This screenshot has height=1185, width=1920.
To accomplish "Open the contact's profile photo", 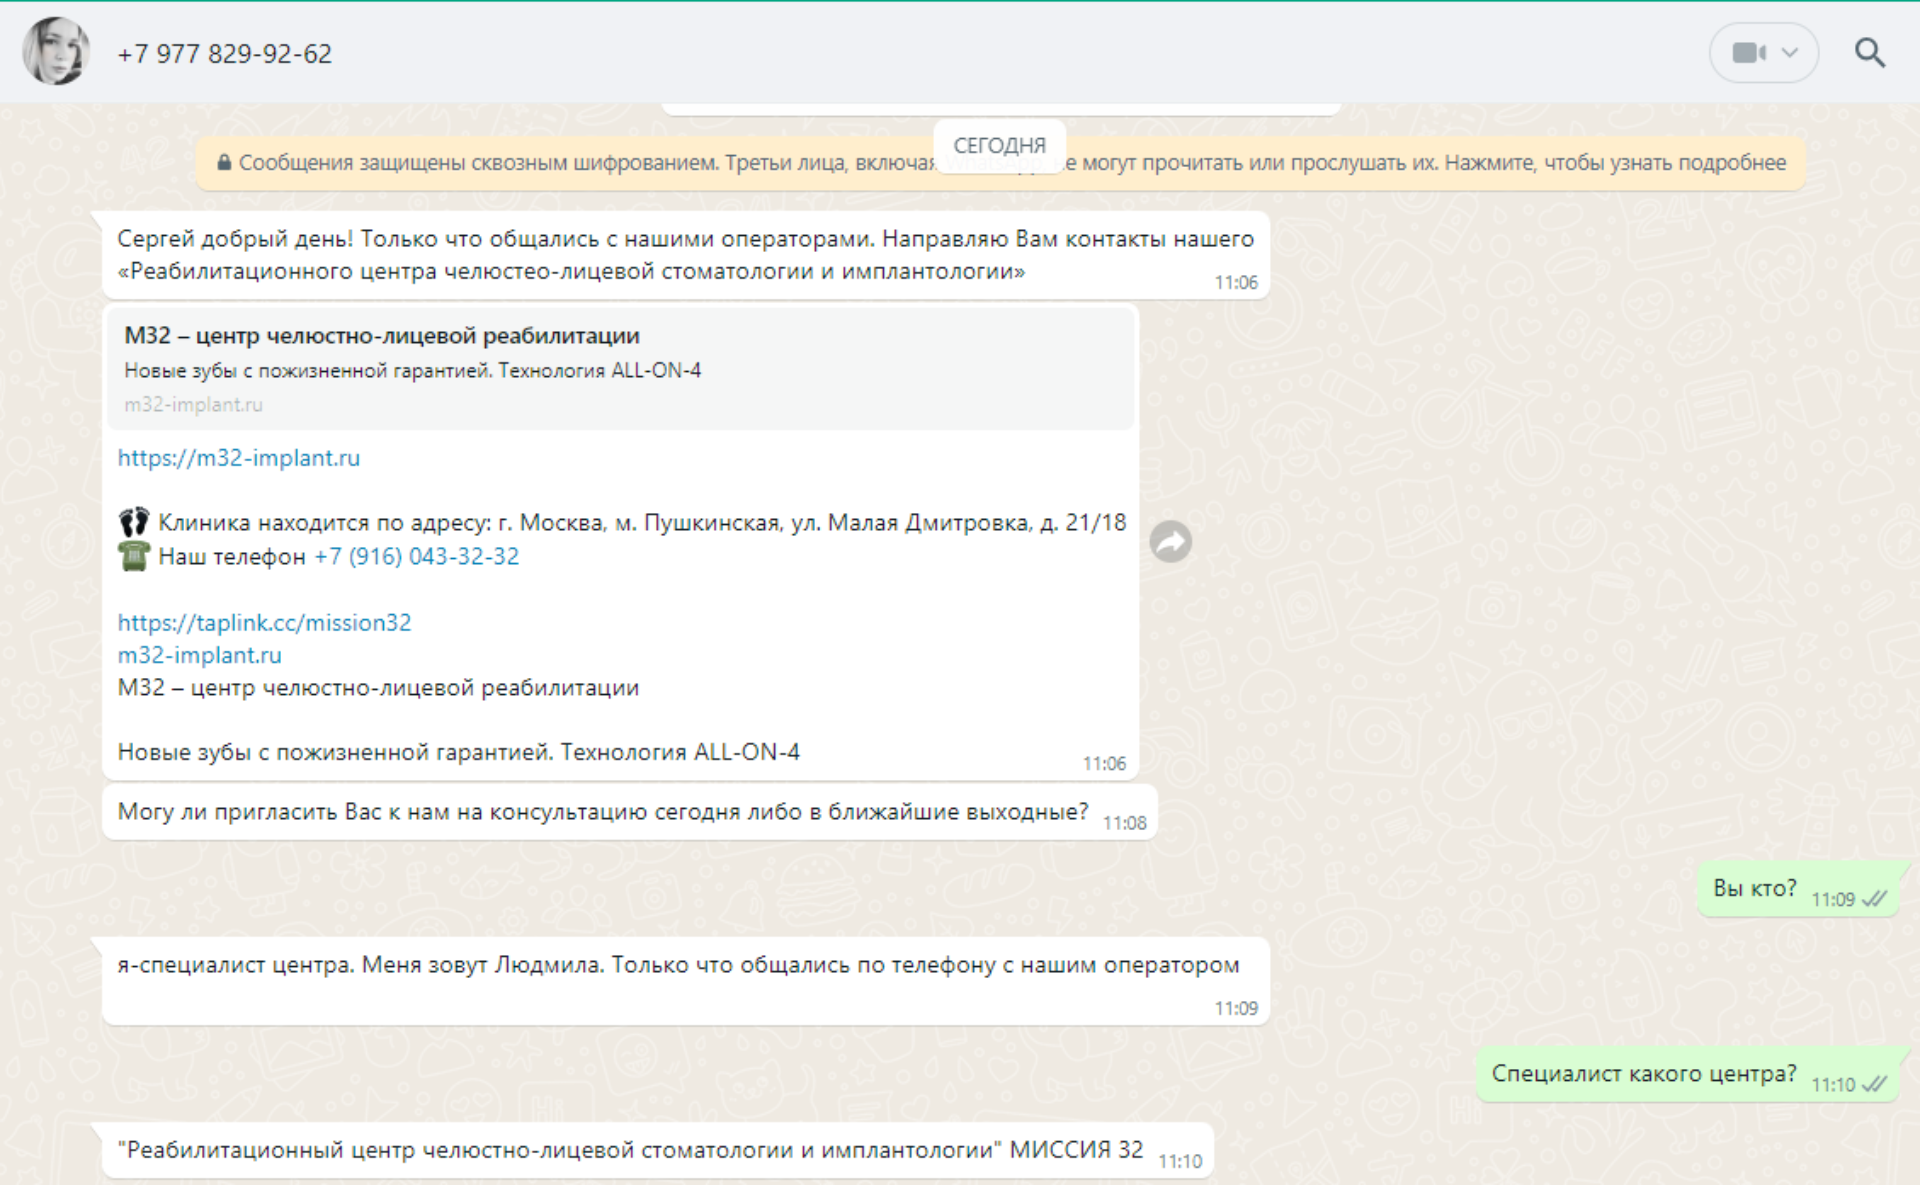I will (56, 52).
